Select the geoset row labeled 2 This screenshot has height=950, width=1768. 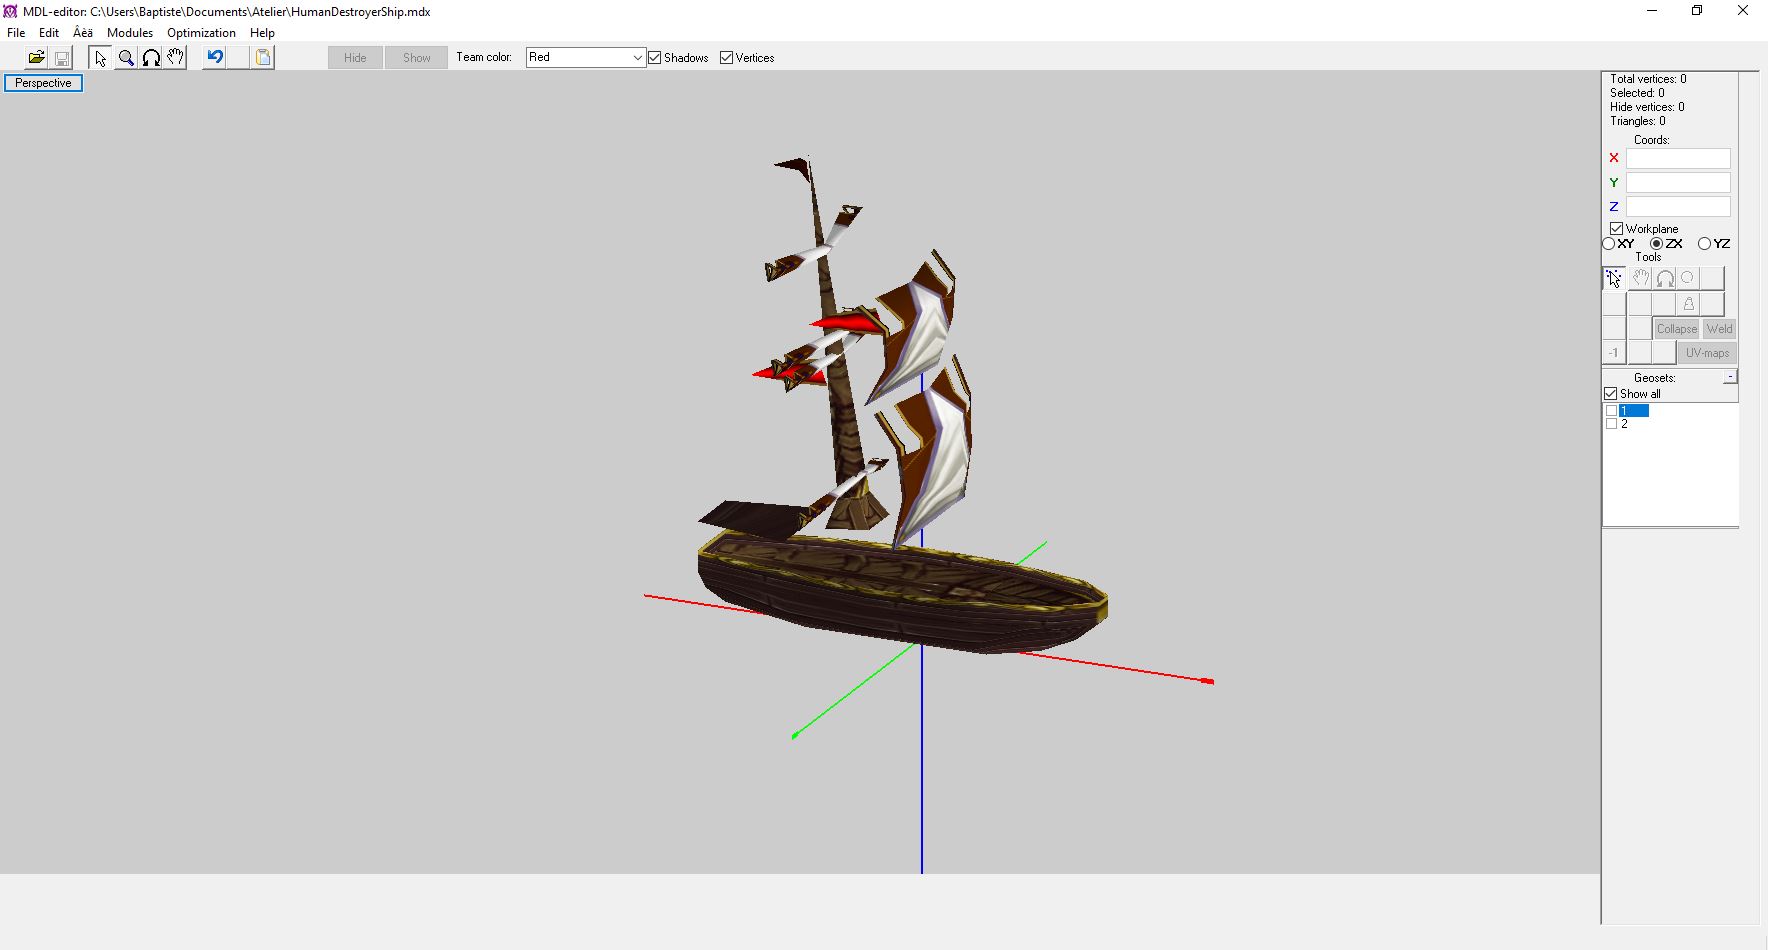1625,424
